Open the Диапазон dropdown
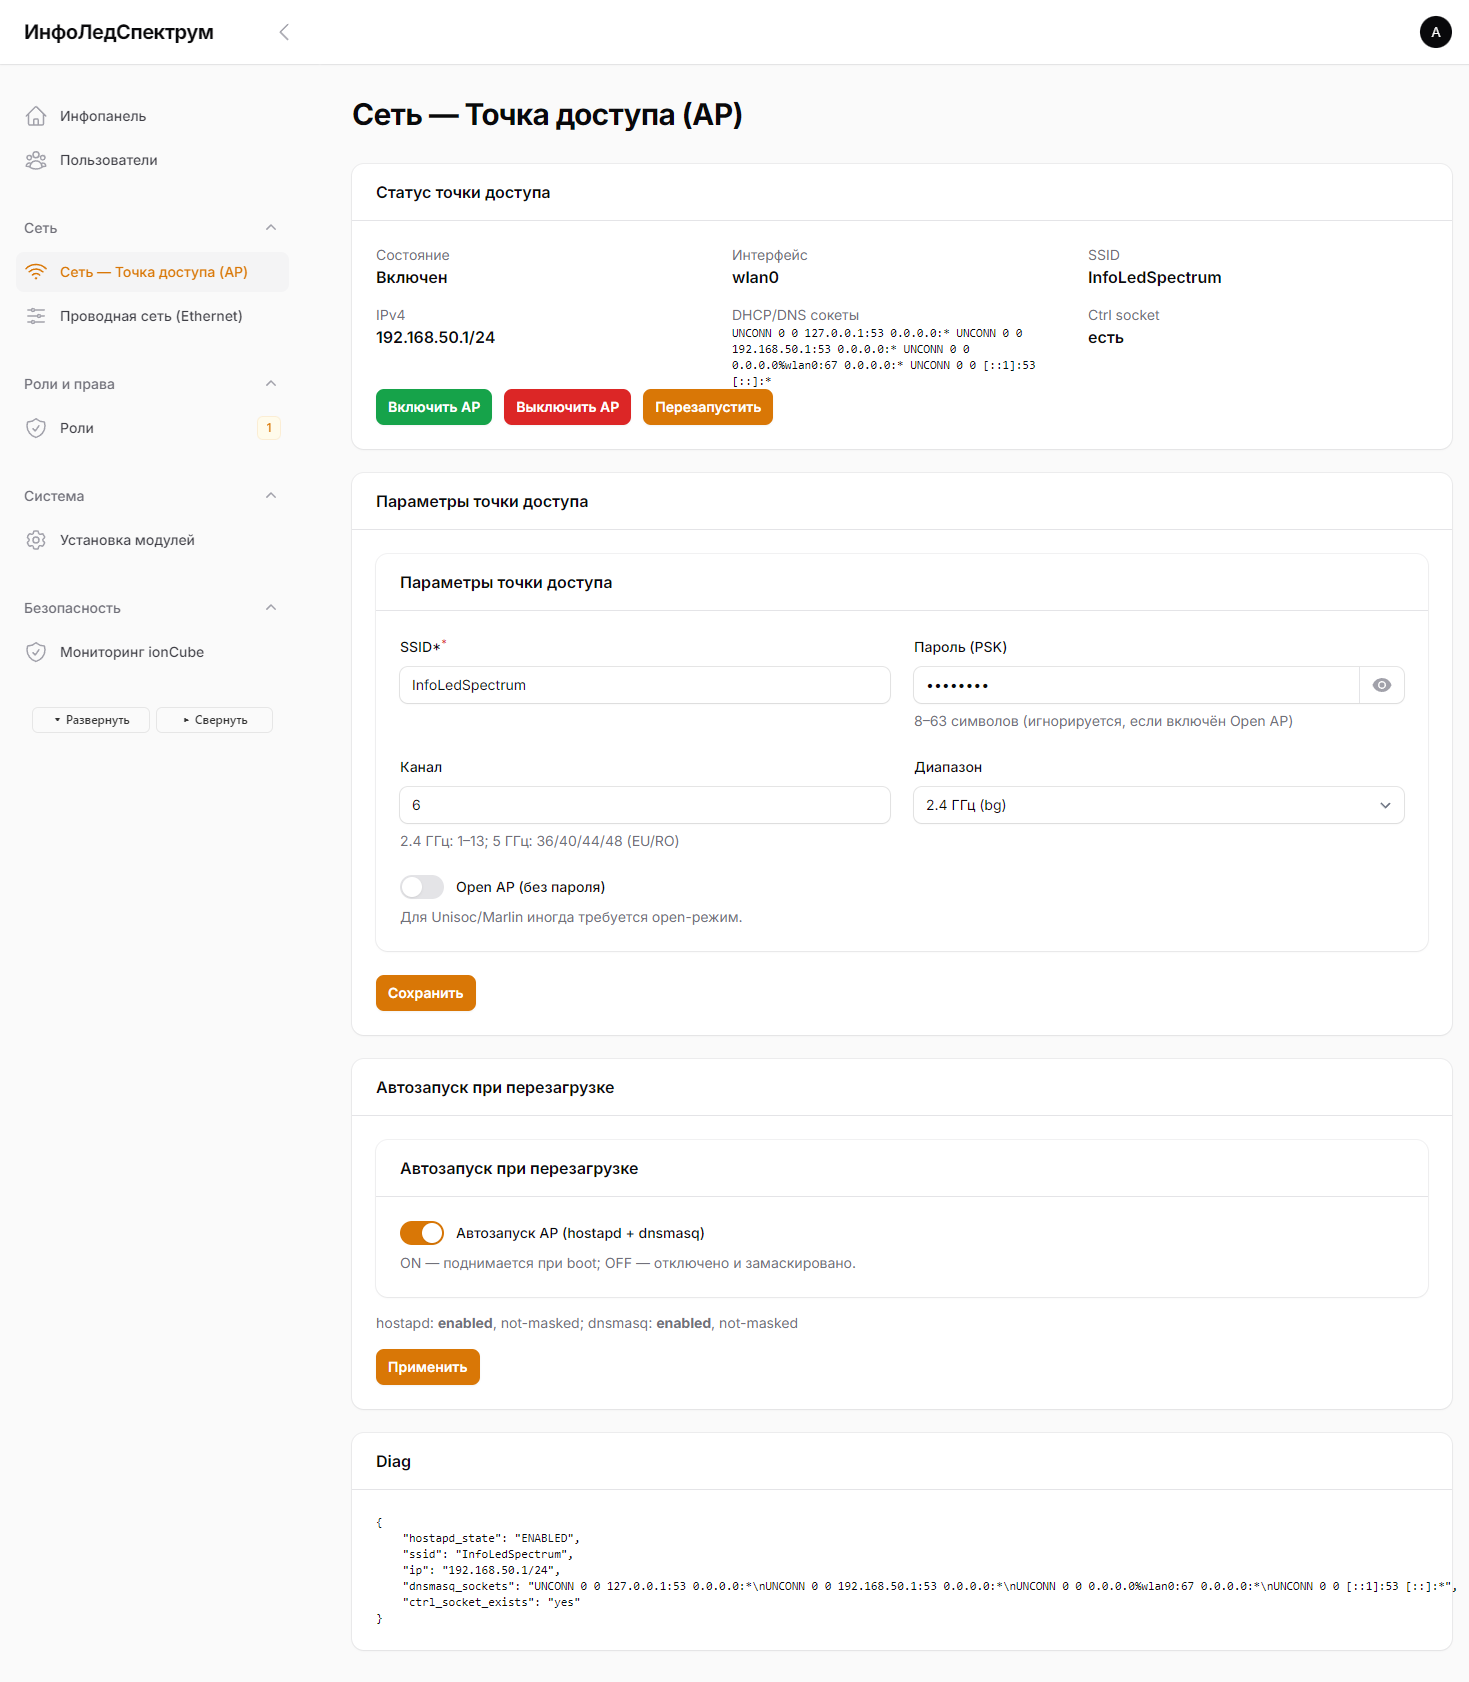Image resolution: width=1469 pixels, height=1682 pixels. (x=1158, y=805)
